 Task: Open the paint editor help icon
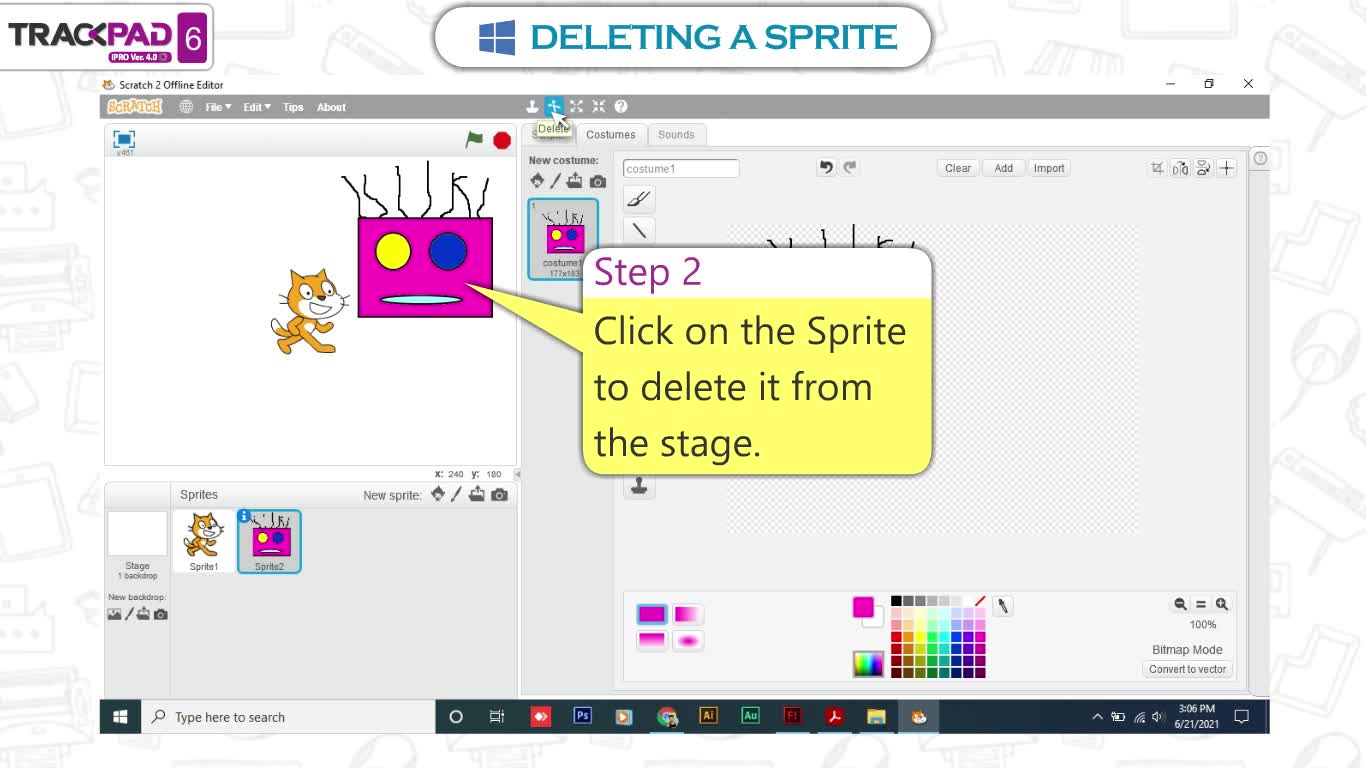tap(1260, 159)
